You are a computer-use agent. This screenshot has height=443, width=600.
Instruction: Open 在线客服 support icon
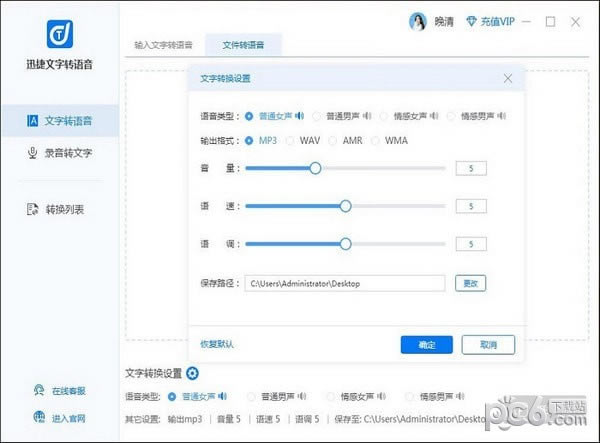38,390
